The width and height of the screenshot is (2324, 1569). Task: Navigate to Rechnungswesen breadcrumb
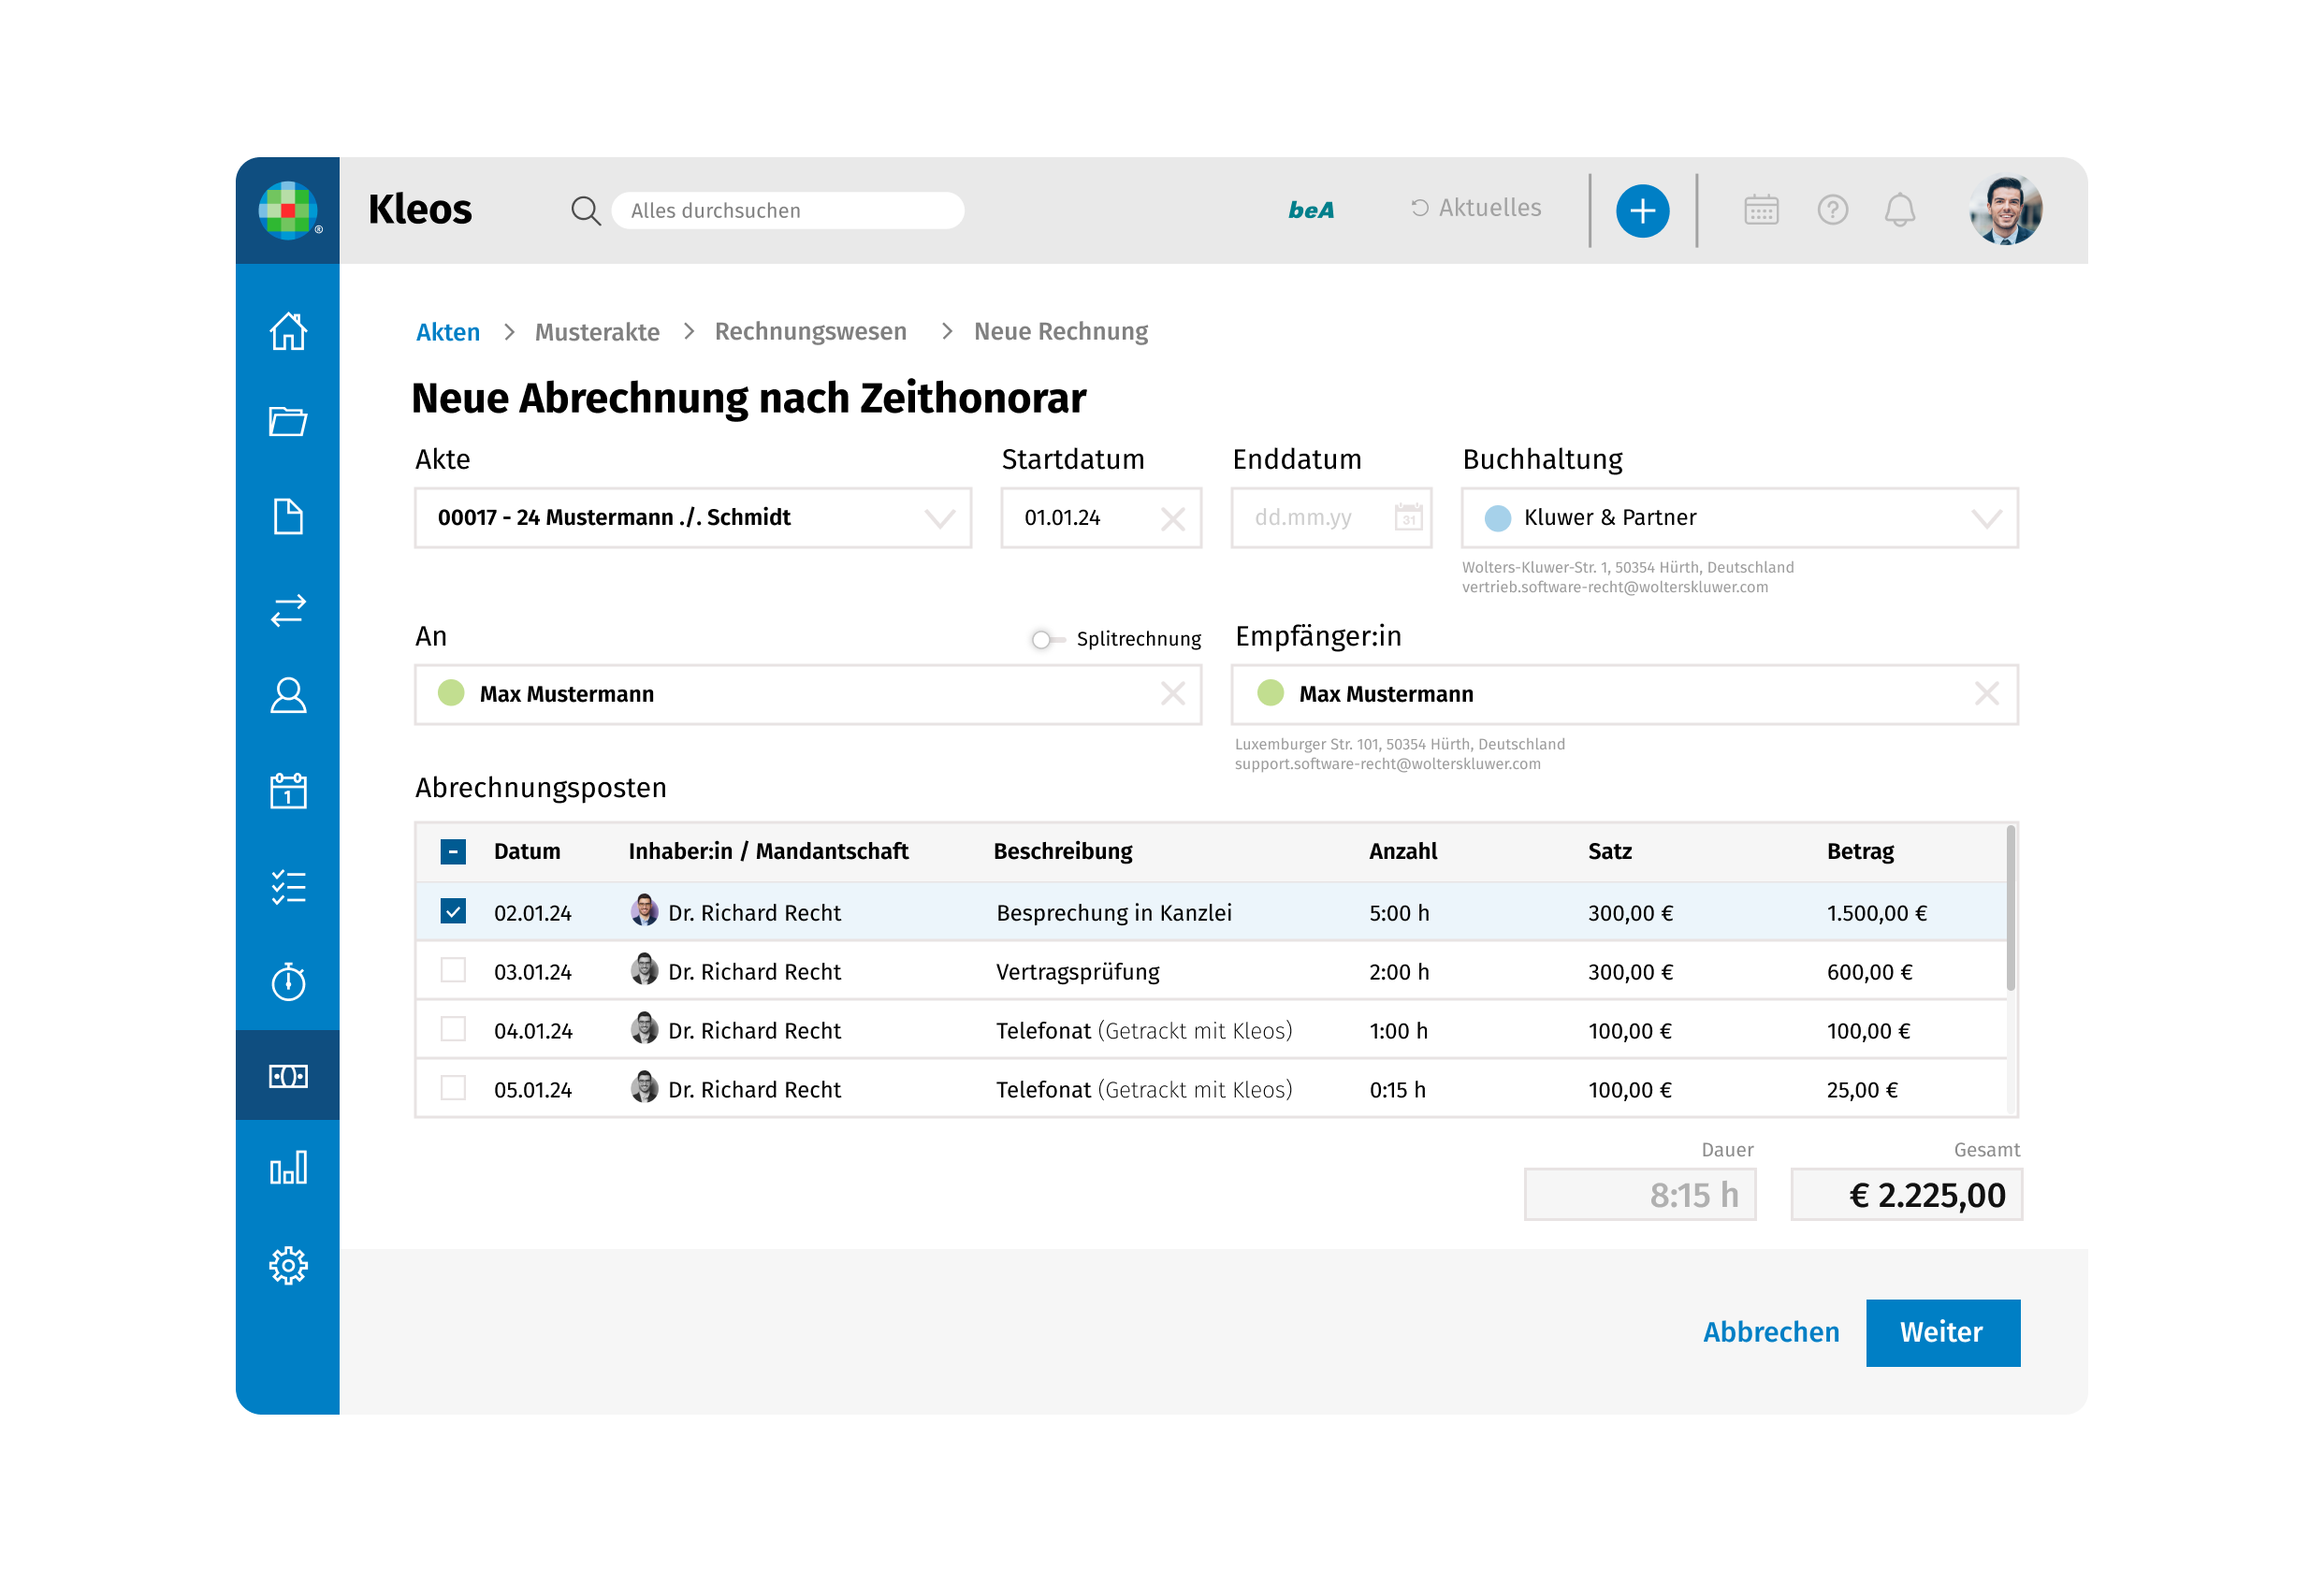point(810,332)
